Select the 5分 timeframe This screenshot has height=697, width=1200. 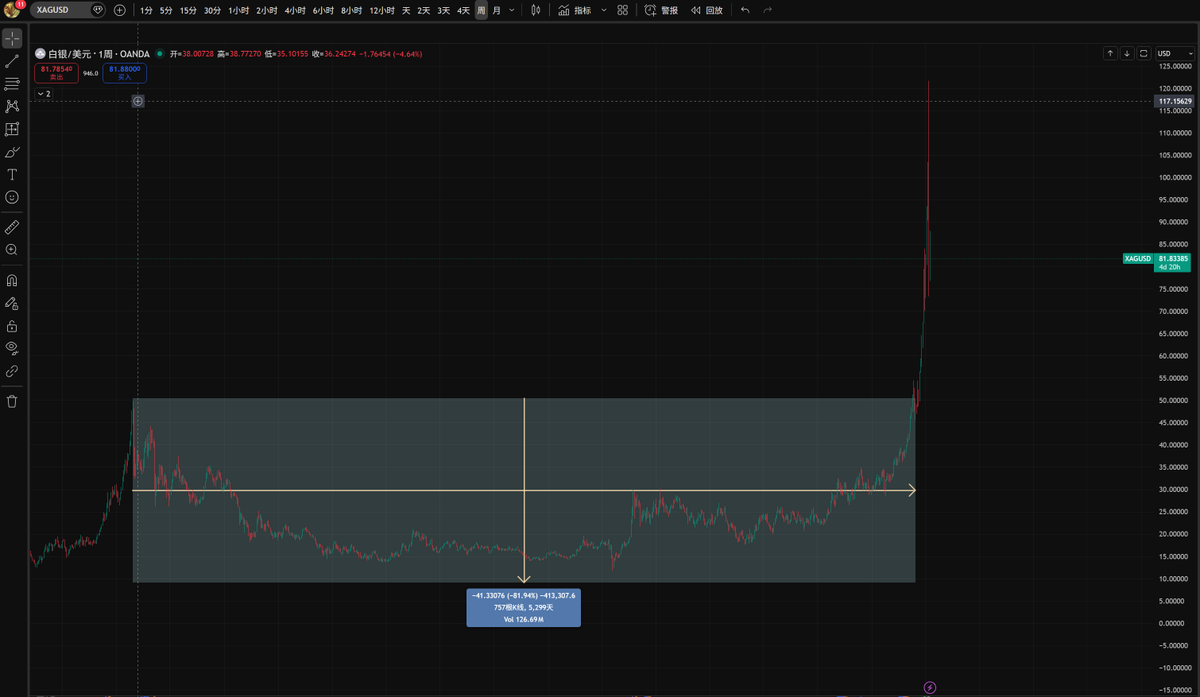166,10
